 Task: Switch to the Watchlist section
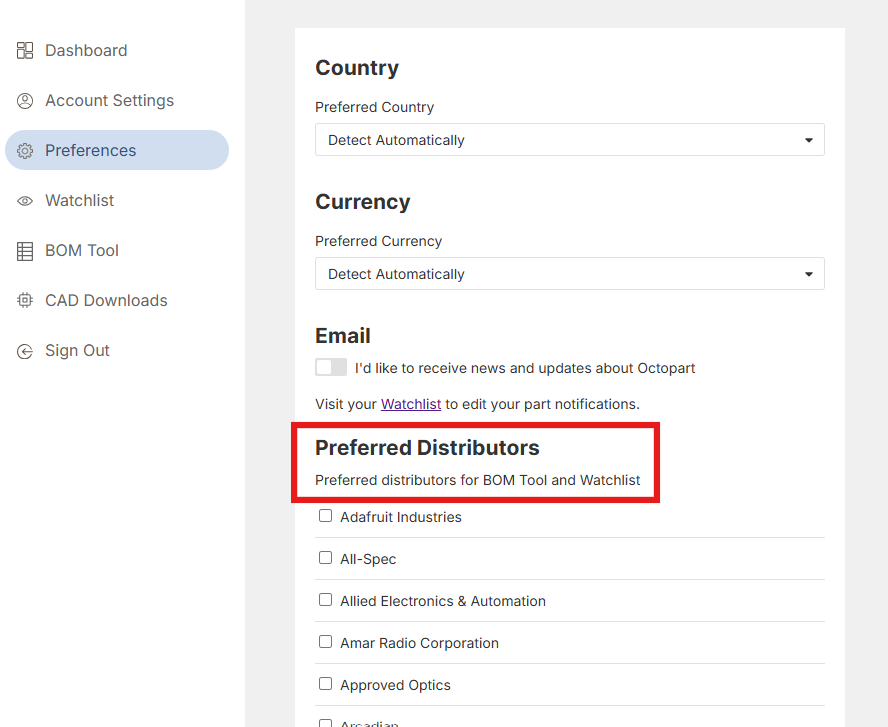(x=79, y=200)
